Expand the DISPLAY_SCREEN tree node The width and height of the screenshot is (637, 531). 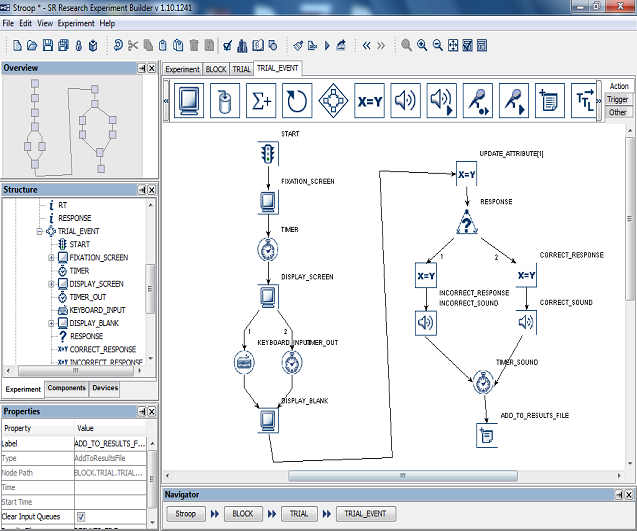pos(51,284)
